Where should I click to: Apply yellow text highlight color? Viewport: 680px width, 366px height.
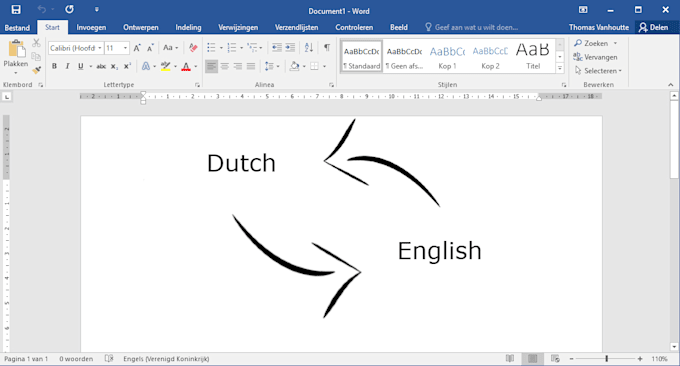(166, 66)
